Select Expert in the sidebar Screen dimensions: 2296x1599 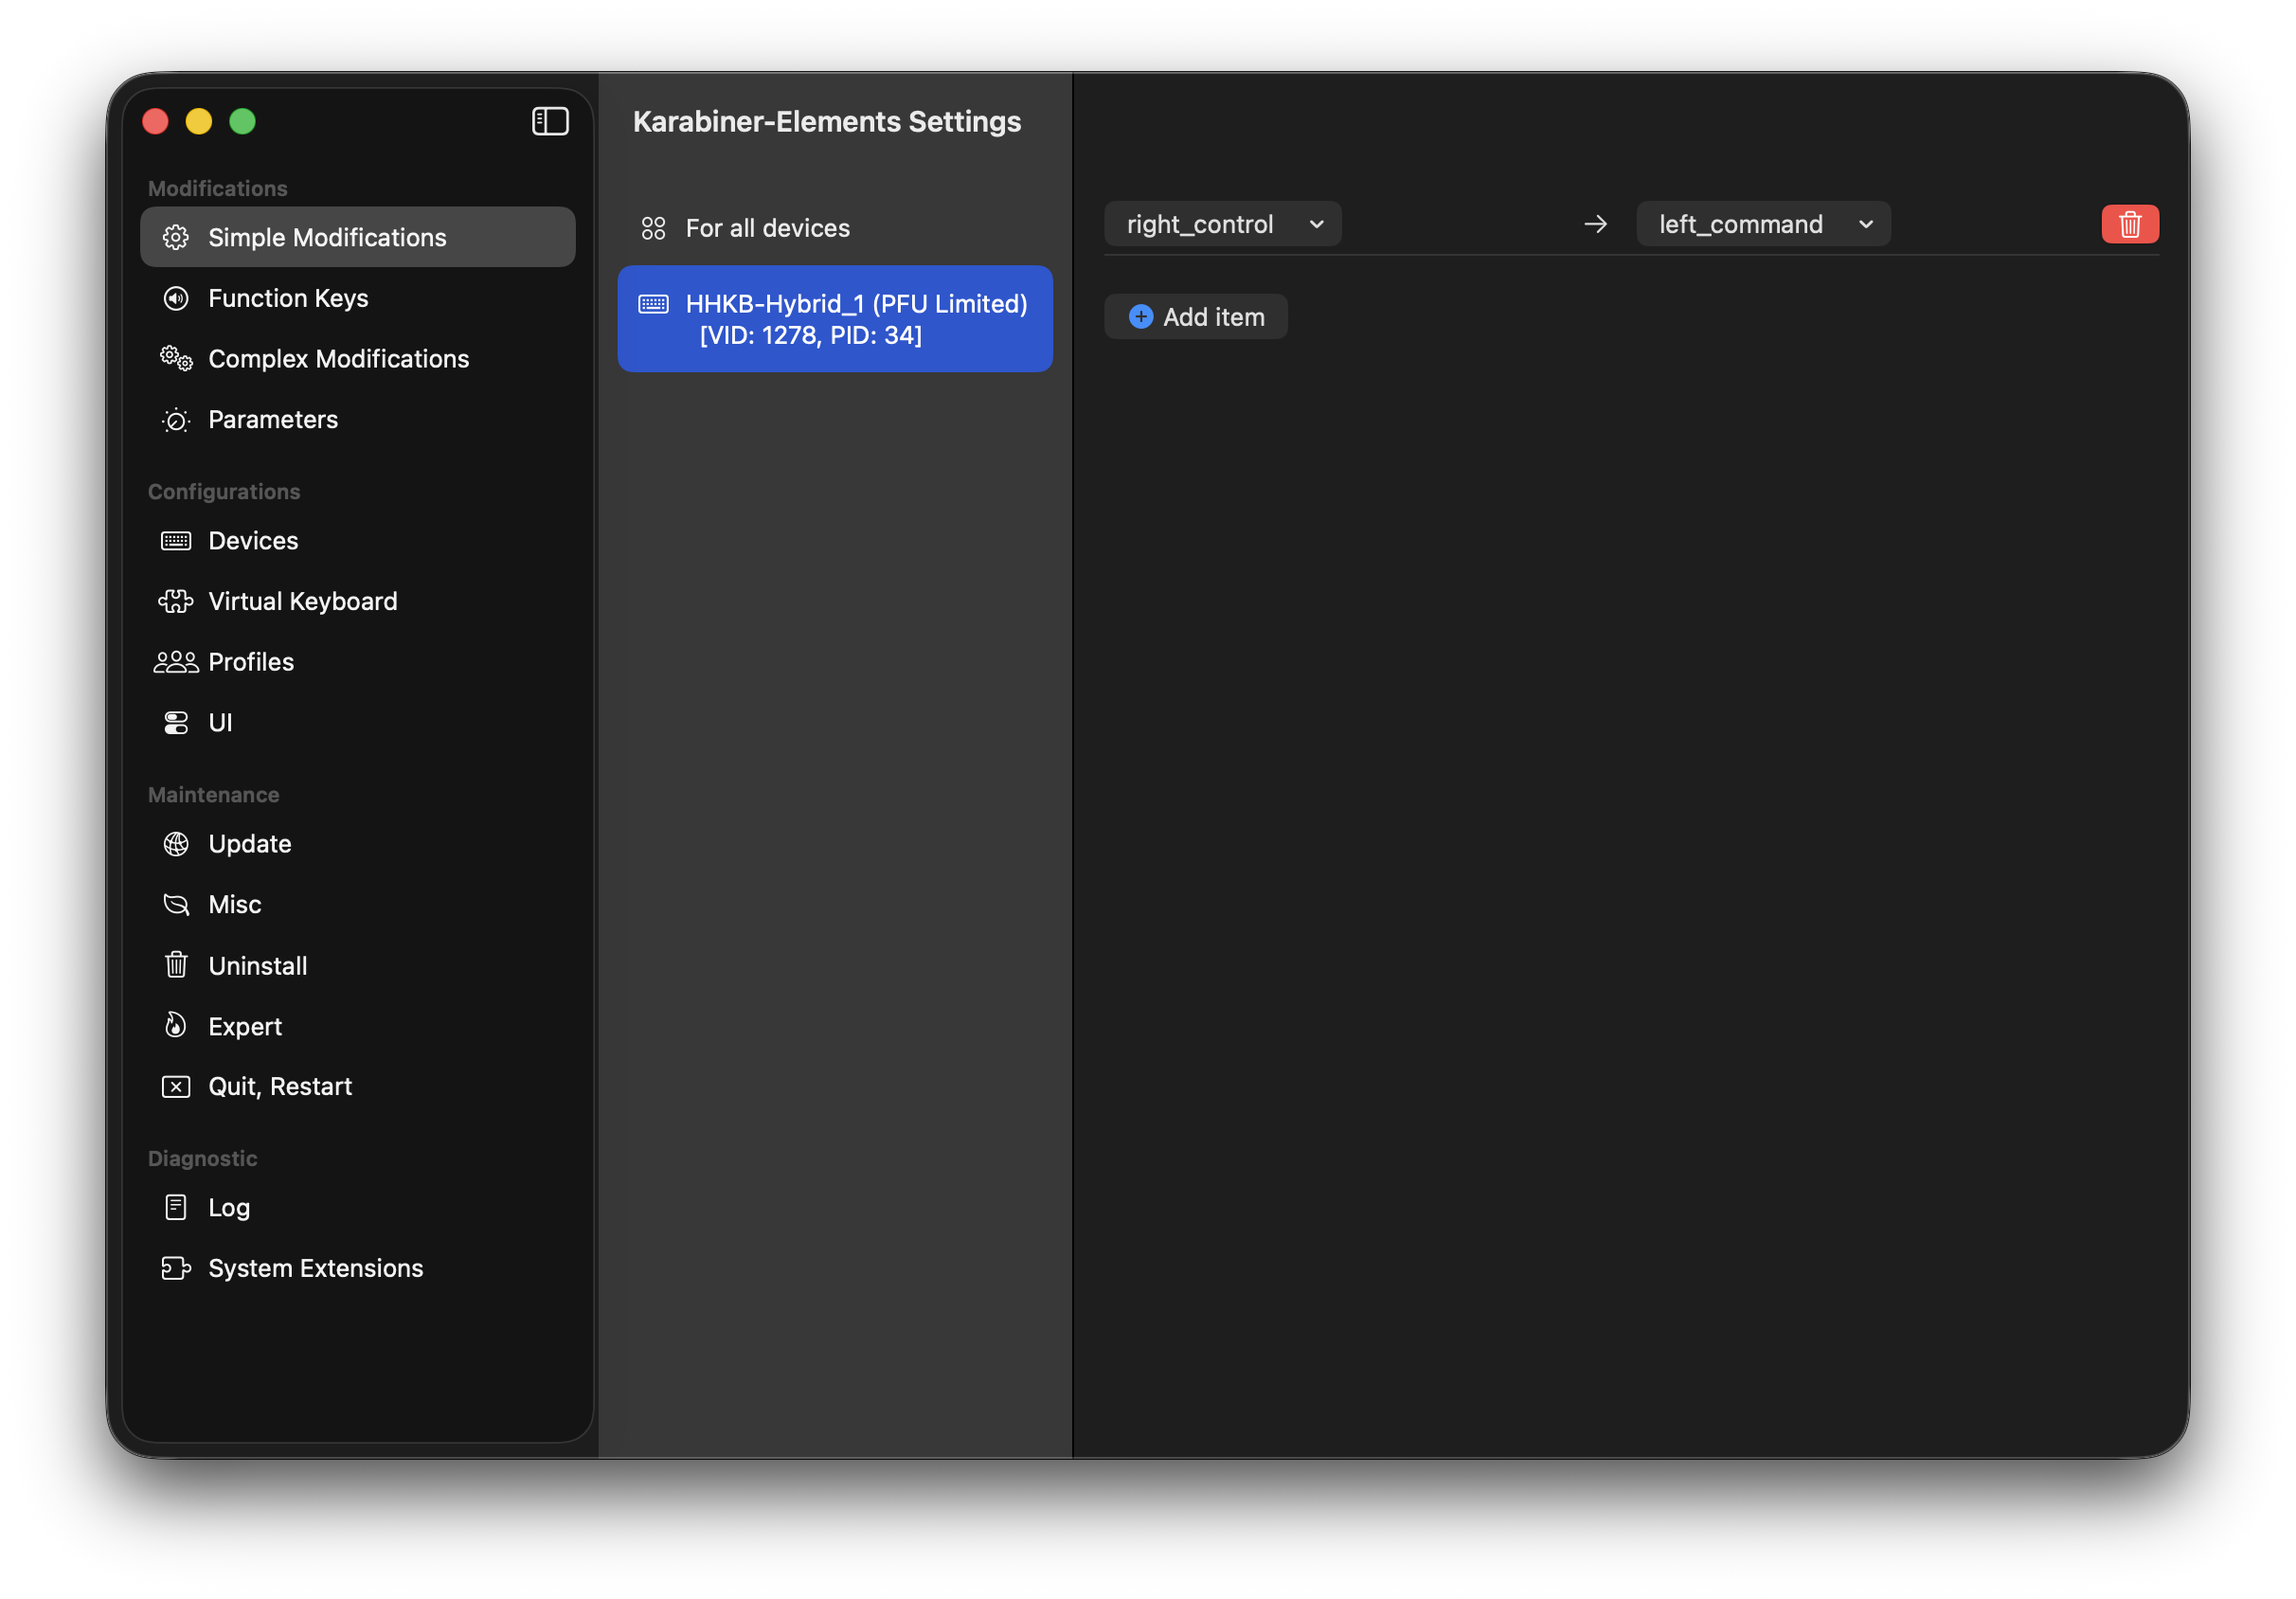pos(358,1026)
